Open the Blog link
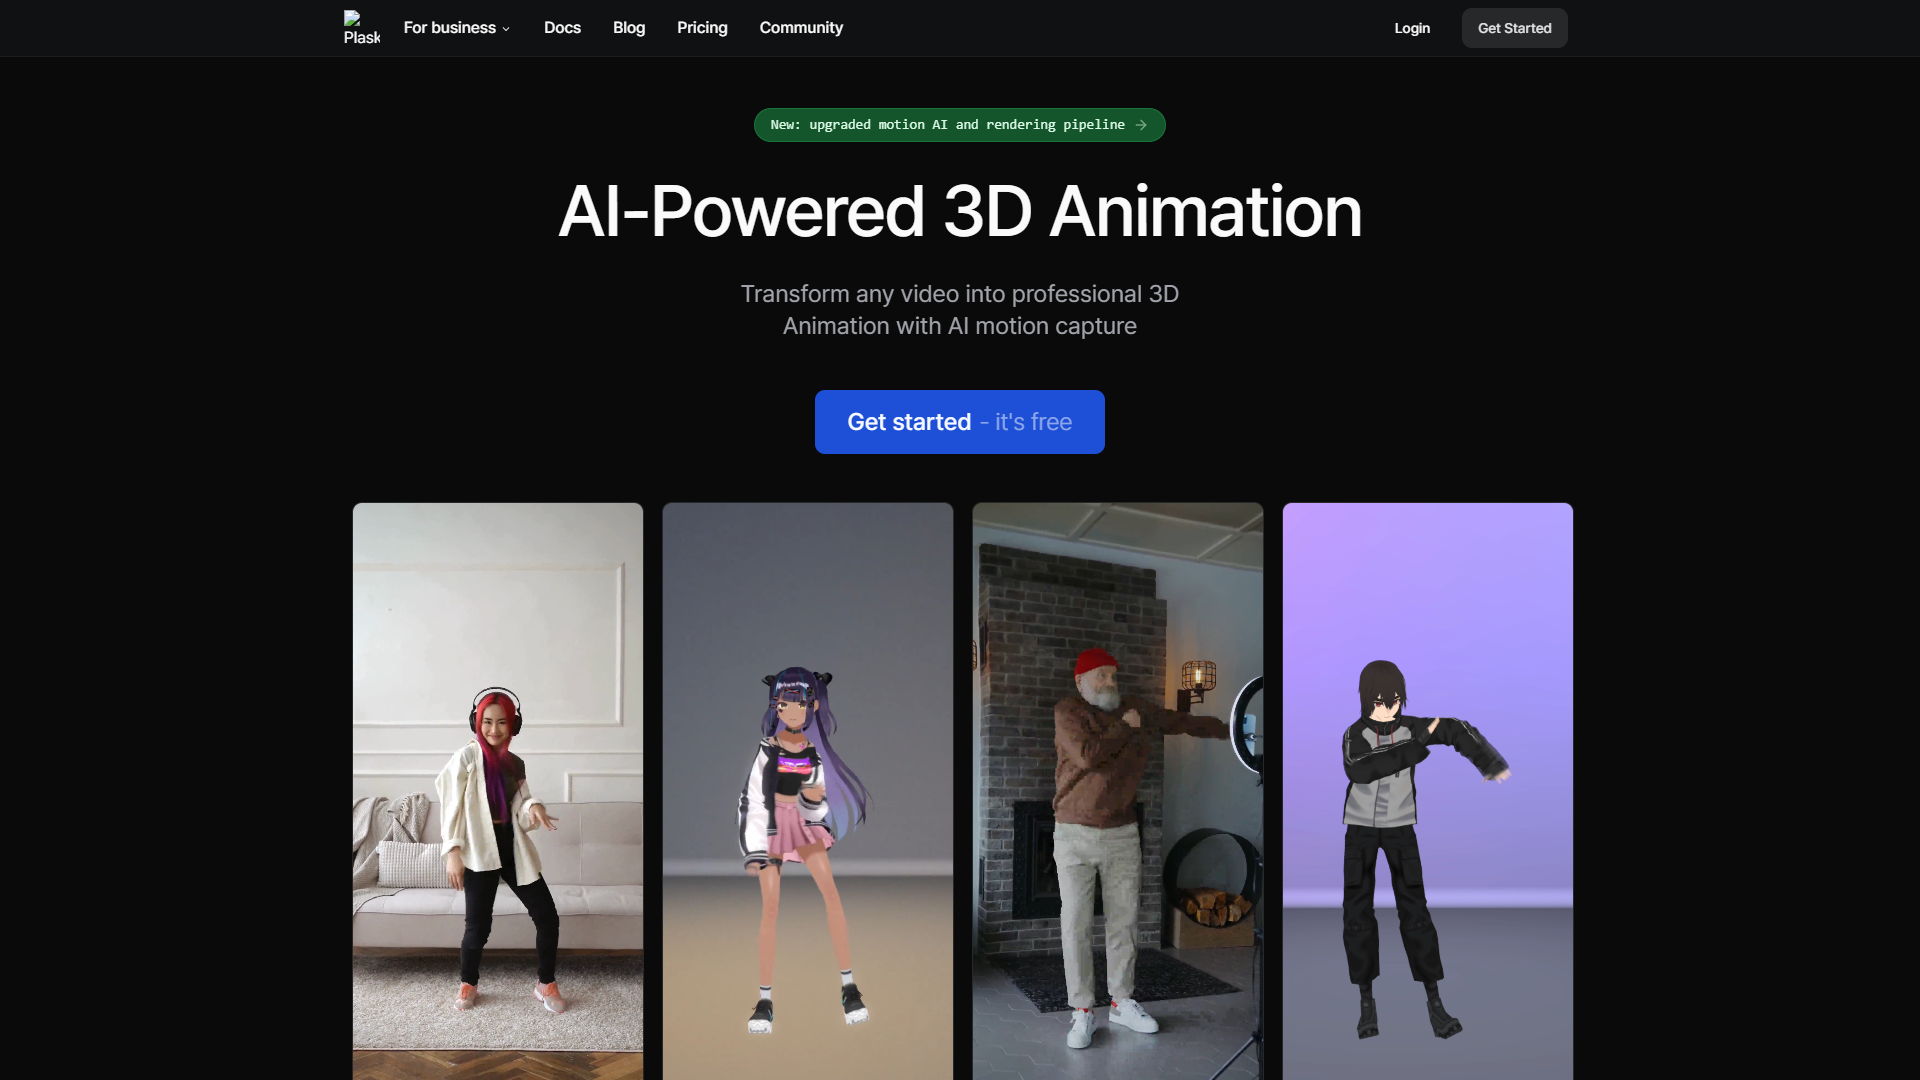 coord(628,28)
